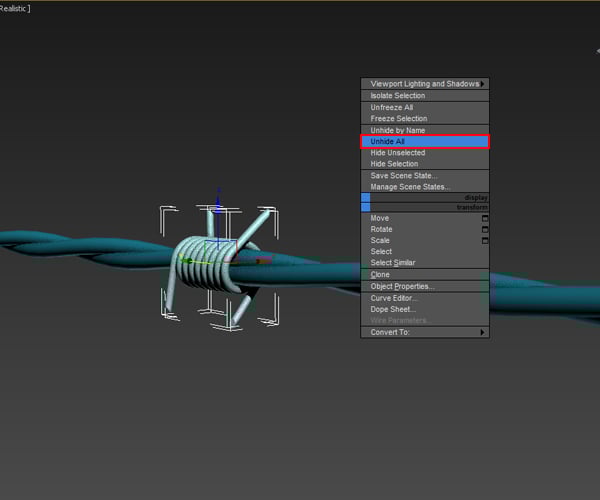The height and width of the screenshot is (500, 600).
Task: Click the transform quad header
Action: (x=425, y=207)
